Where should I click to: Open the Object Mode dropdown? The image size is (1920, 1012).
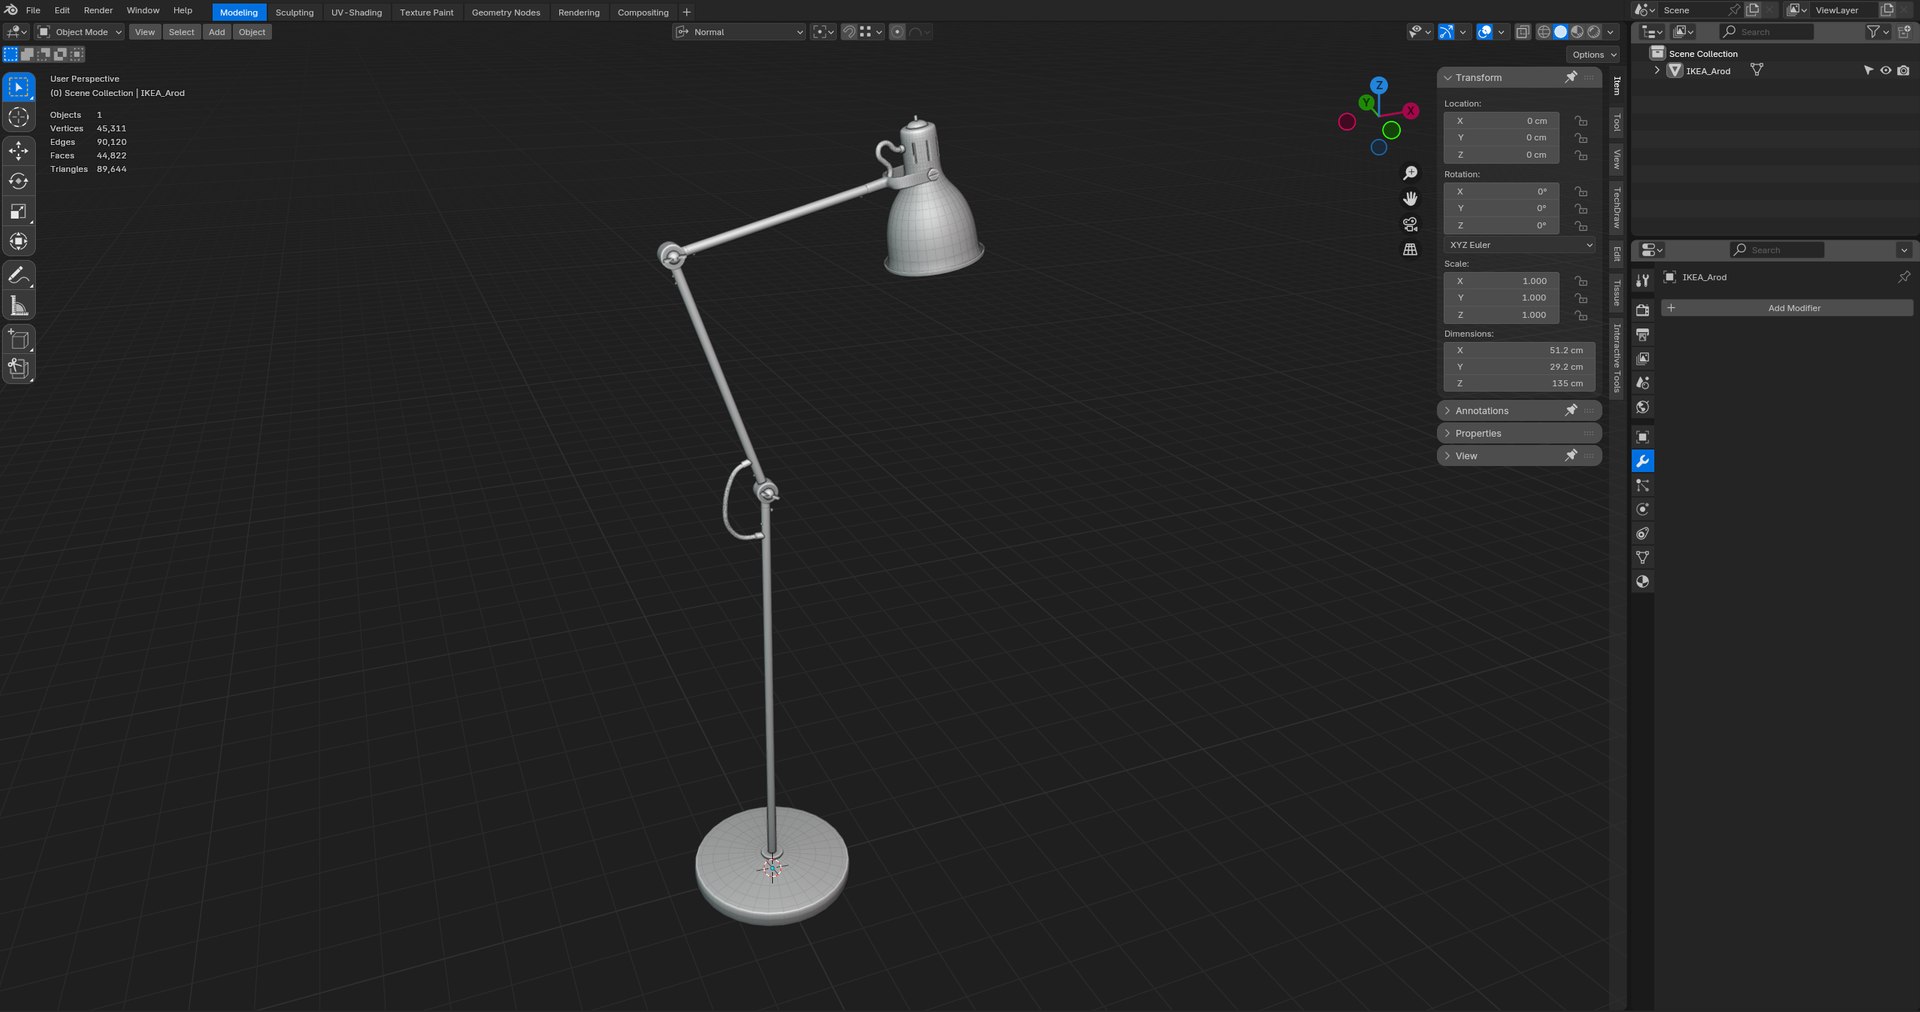tap(80, 32)
